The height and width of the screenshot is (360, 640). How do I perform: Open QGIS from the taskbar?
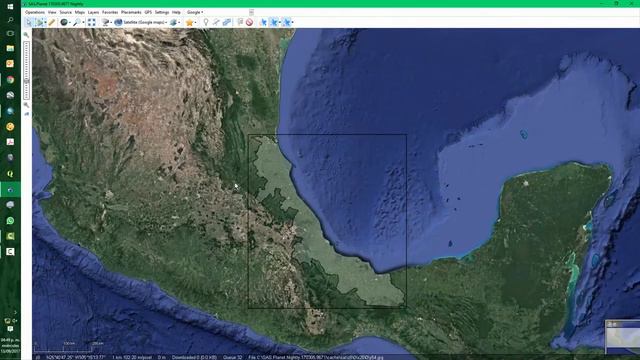click(x=10, y=173)
